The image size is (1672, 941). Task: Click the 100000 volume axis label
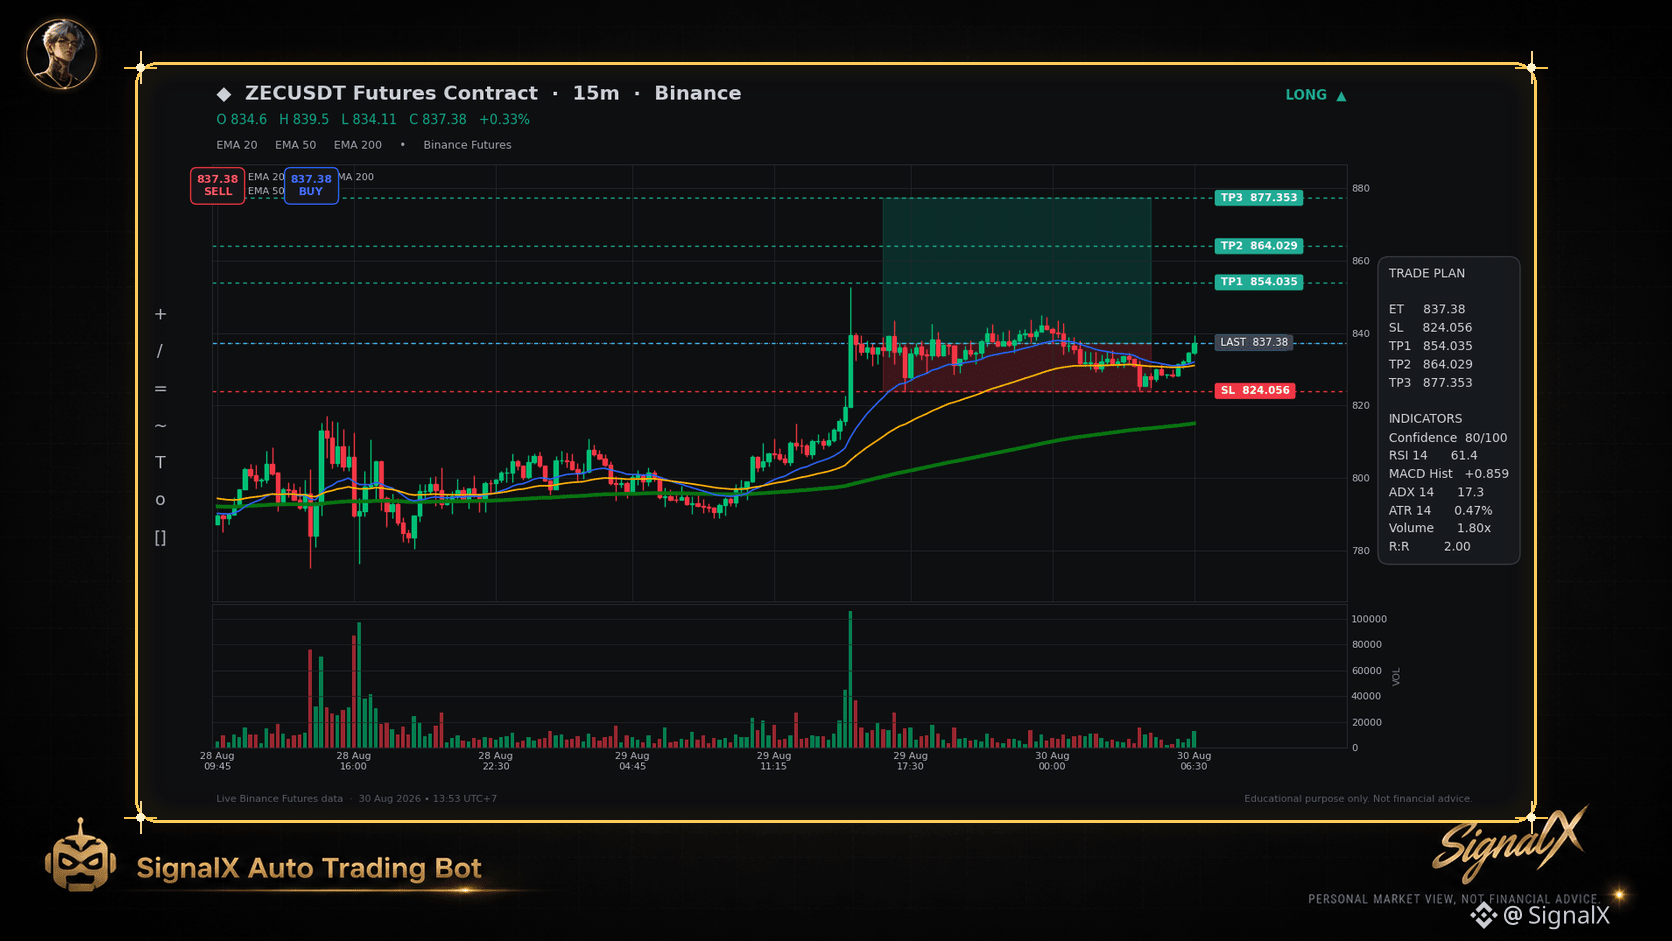[x=1369, y=619]
